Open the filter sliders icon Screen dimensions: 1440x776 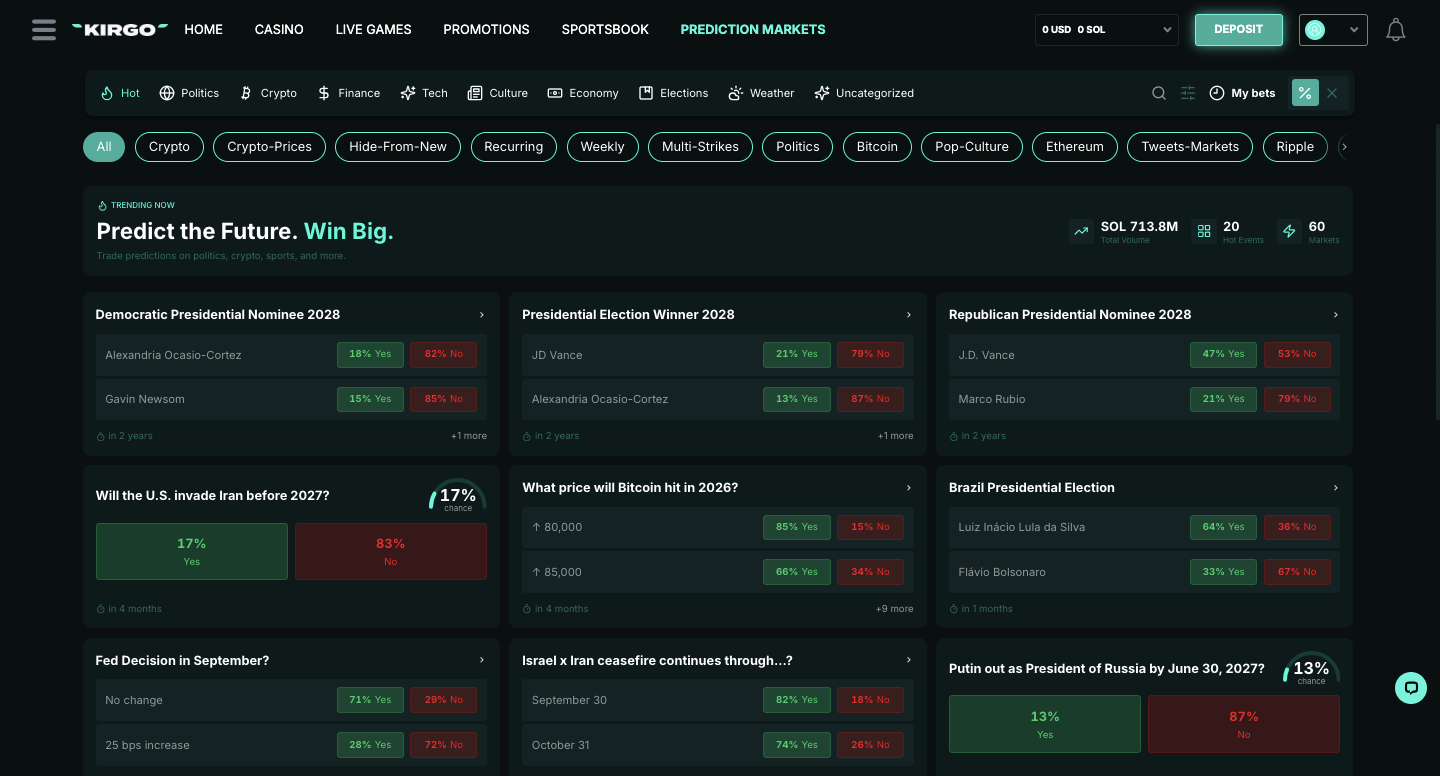[1188, 93]
